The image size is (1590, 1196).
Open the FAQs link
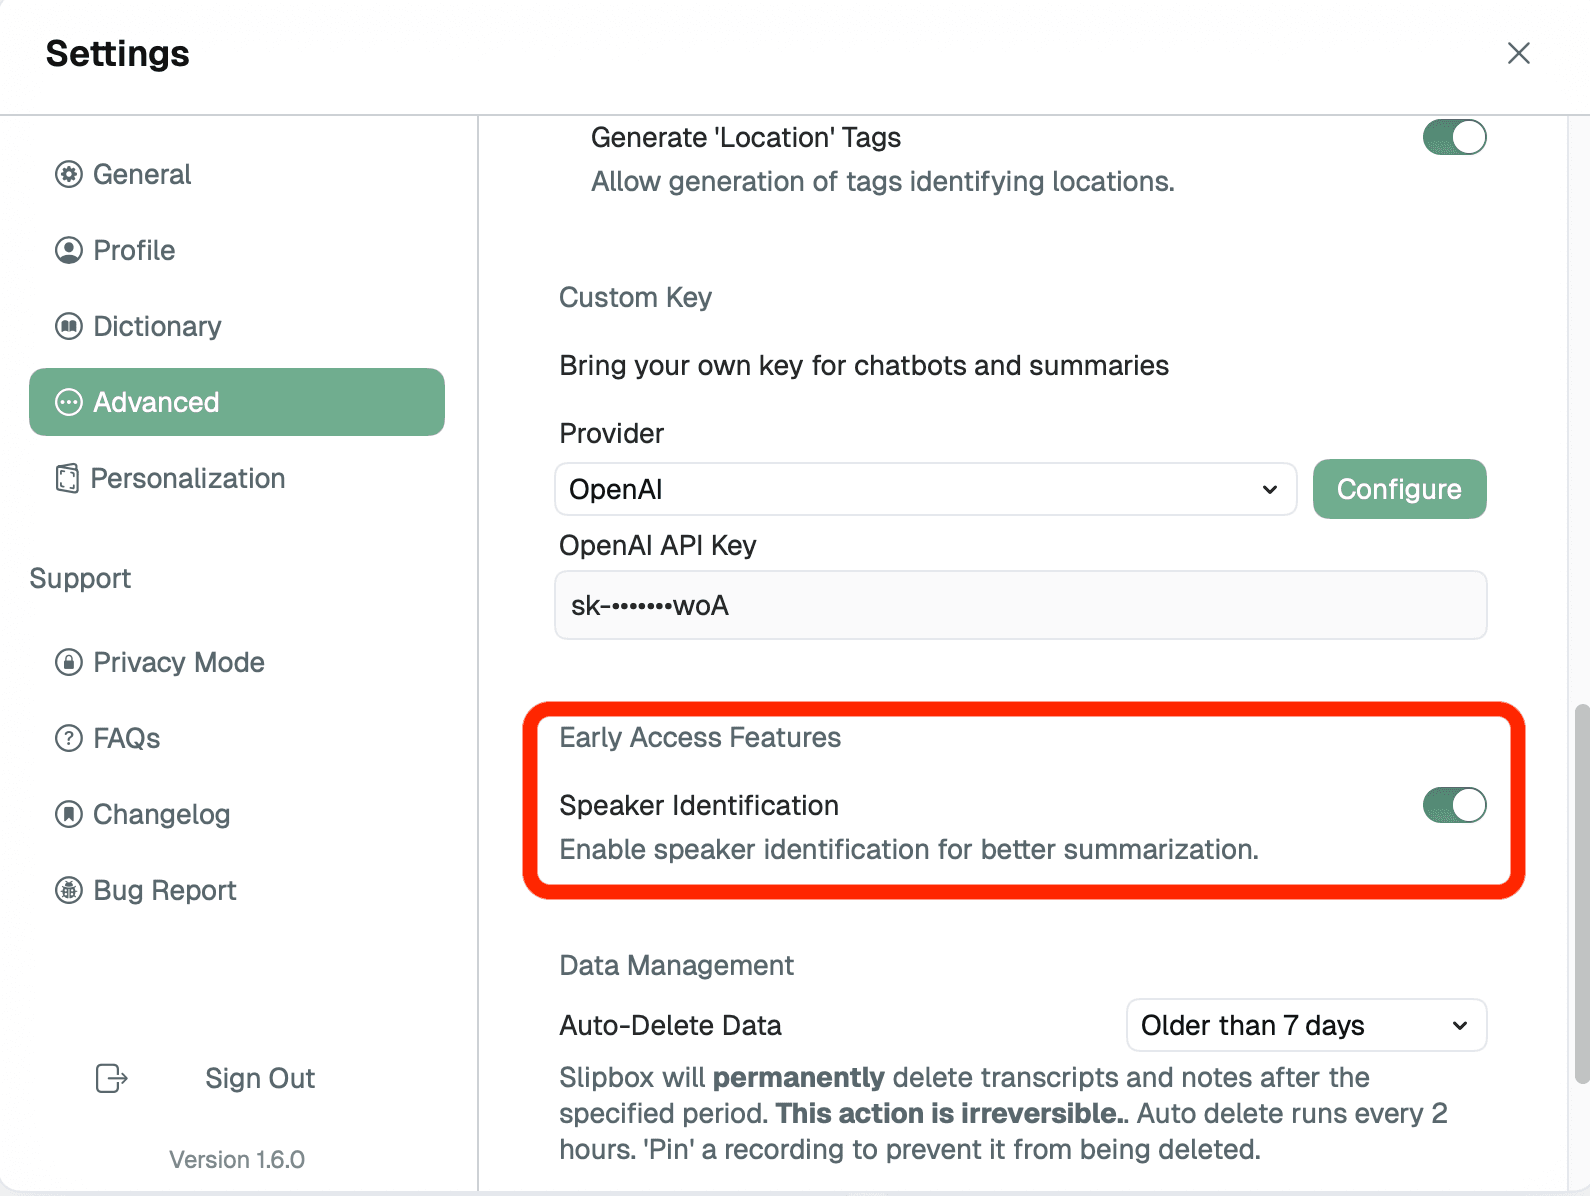click(237, 738)
